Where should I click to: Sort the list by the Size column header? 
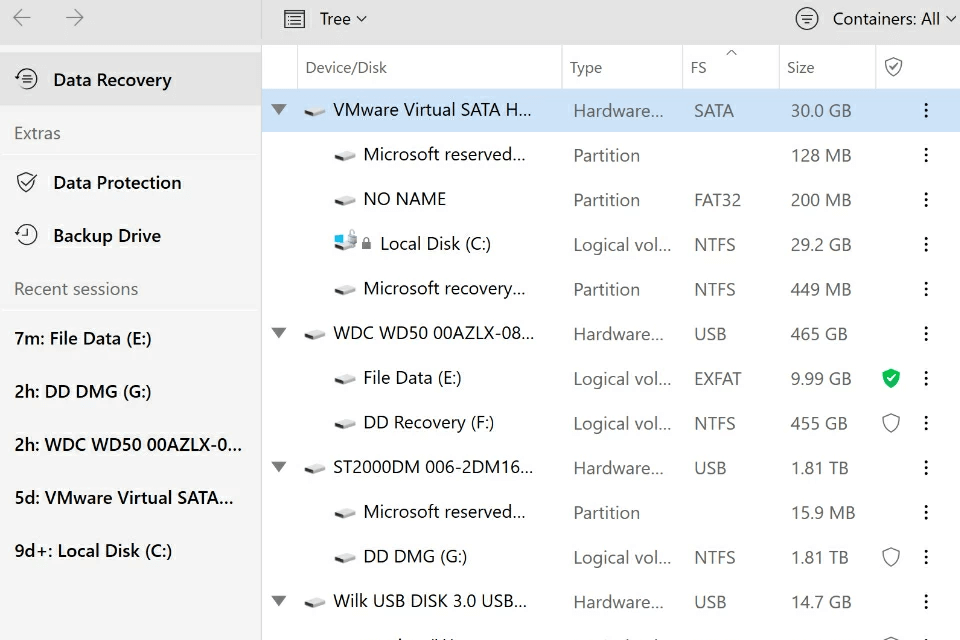[x=801, y=68]
